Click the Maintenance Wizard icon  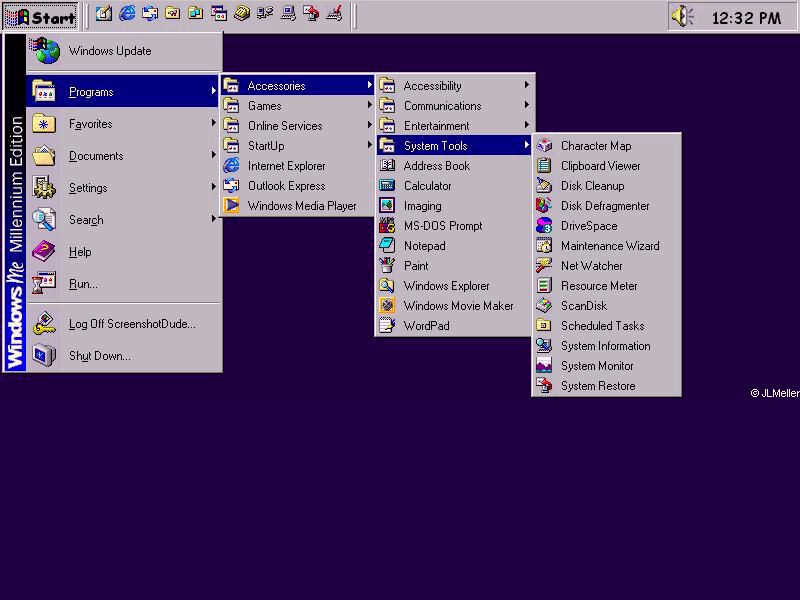point(544,245)
